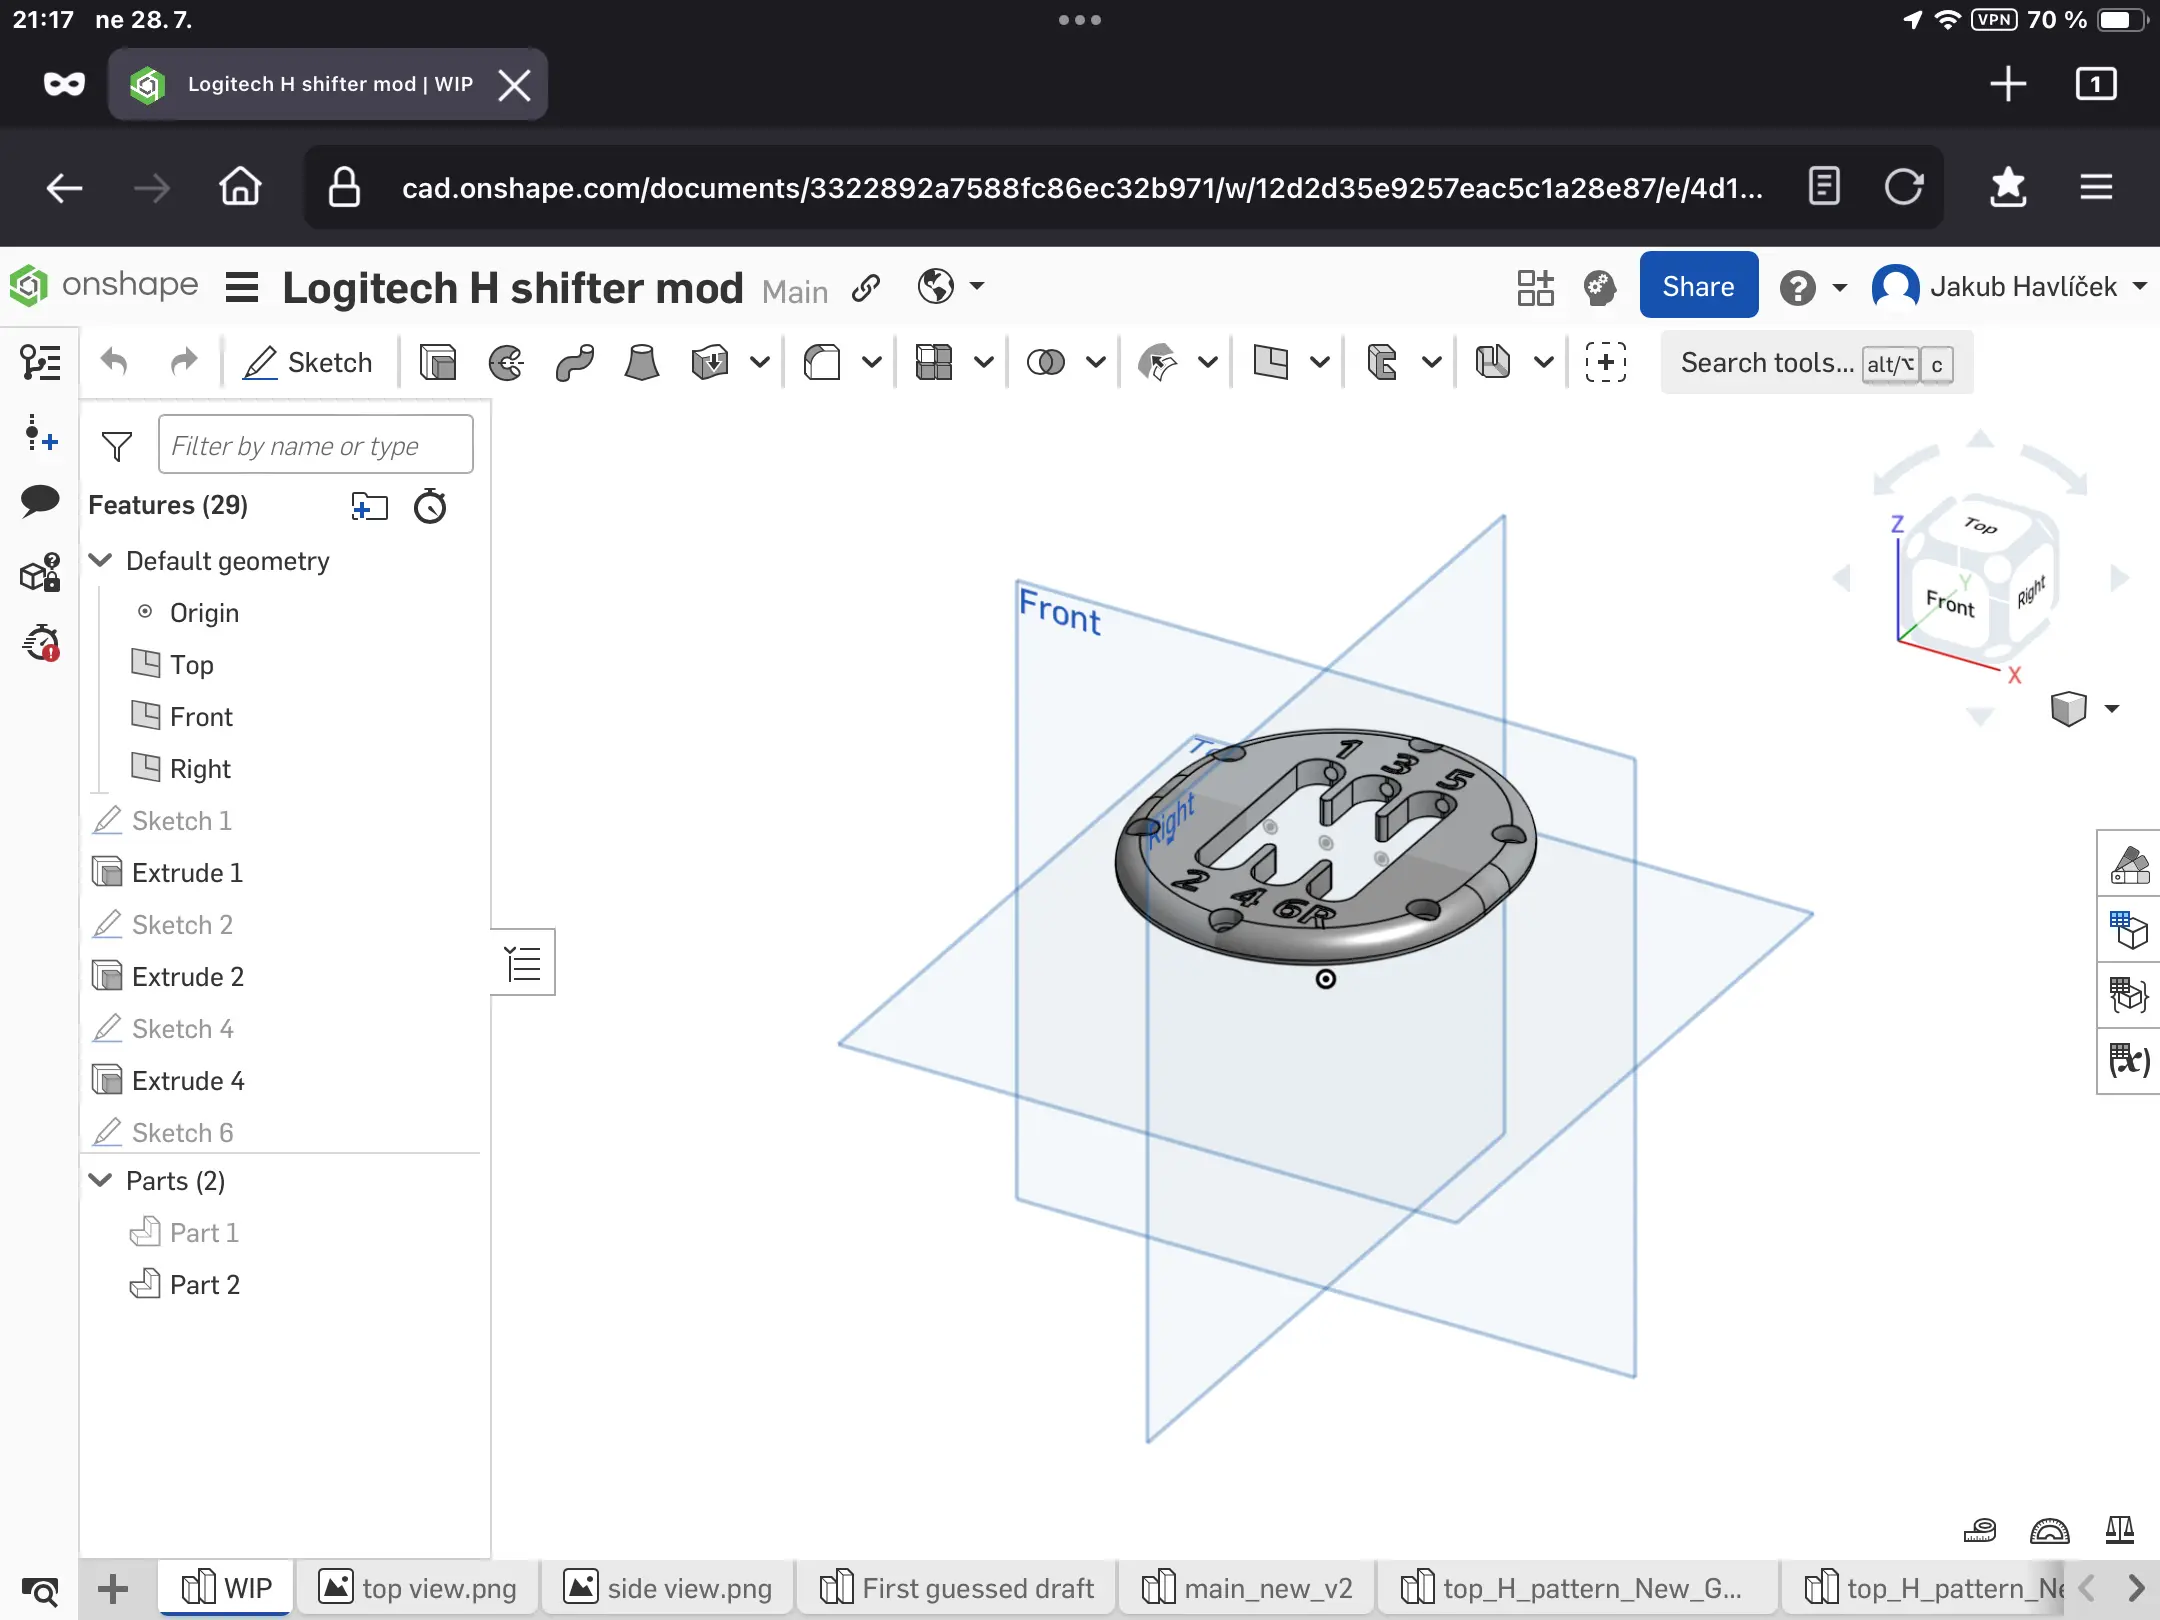Redo the last action
This screenshot has height=1620, width=2160.
(x=184, y=362)
